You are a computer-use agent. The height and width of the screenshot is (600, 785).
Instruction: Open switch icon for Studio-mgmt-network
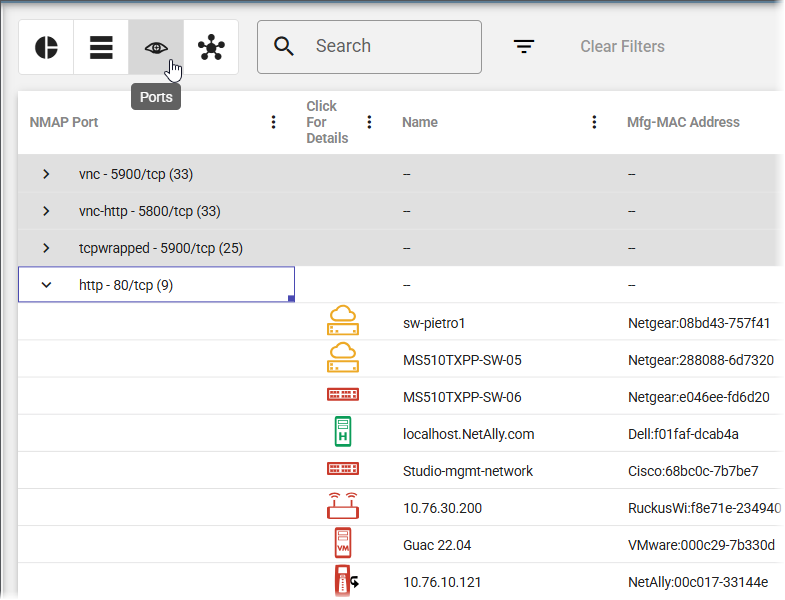tap(343, 469)
